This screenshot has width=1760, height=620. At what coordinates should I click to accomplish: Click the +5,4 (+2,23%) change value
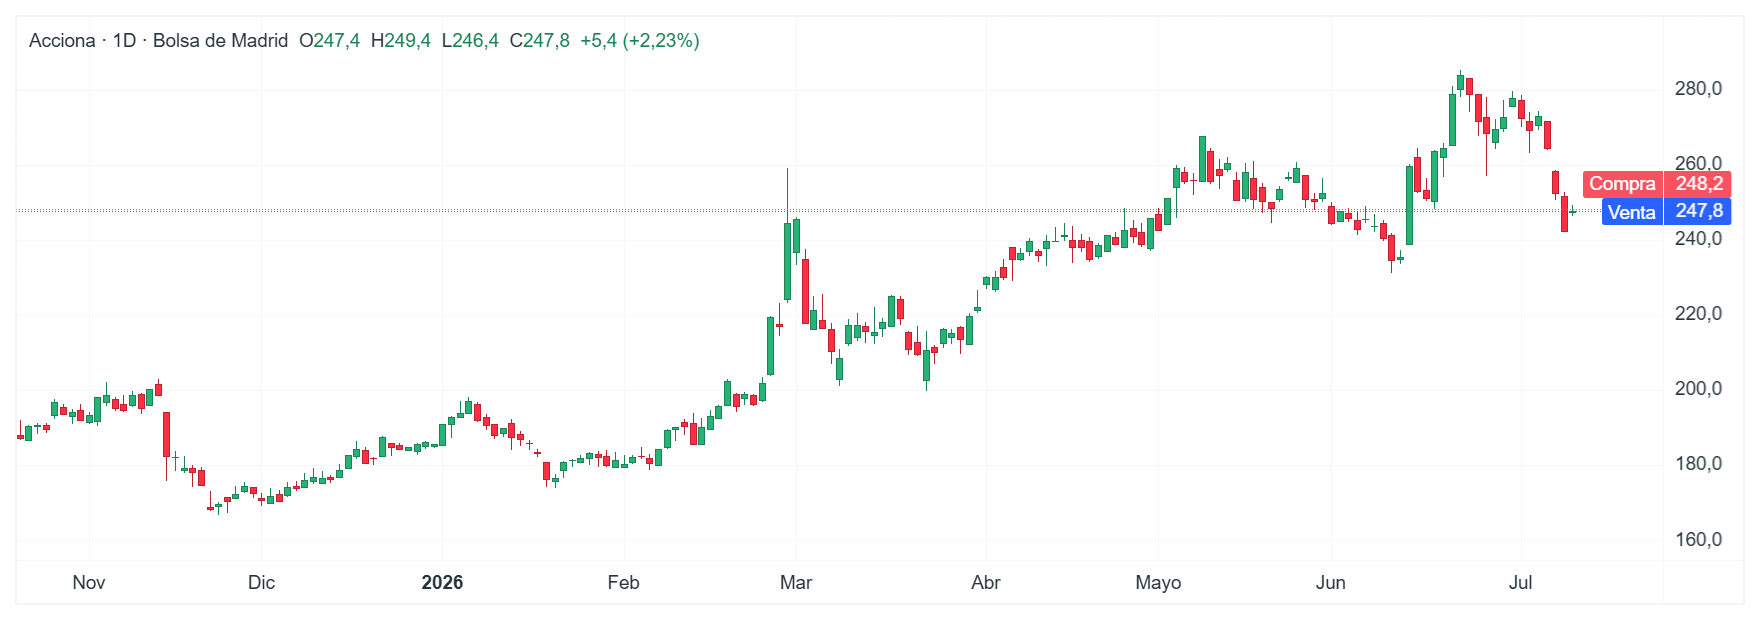[x=640, y=41]
